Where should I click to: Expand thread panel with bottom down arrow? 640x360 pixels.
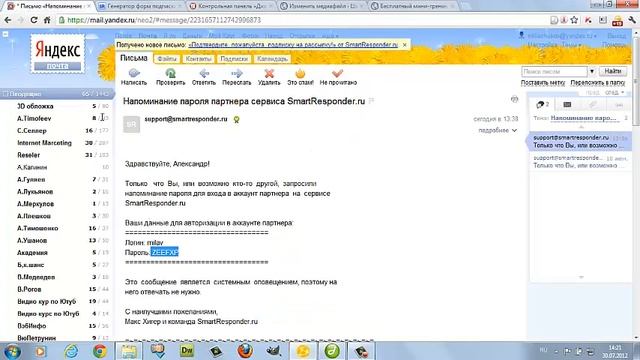click(581, 277)
